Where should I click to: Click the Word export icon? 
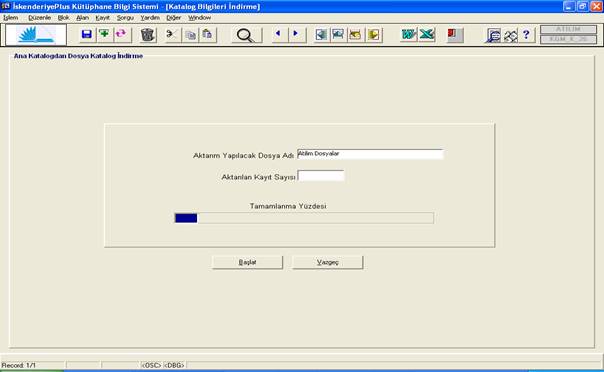coord(408,35)
